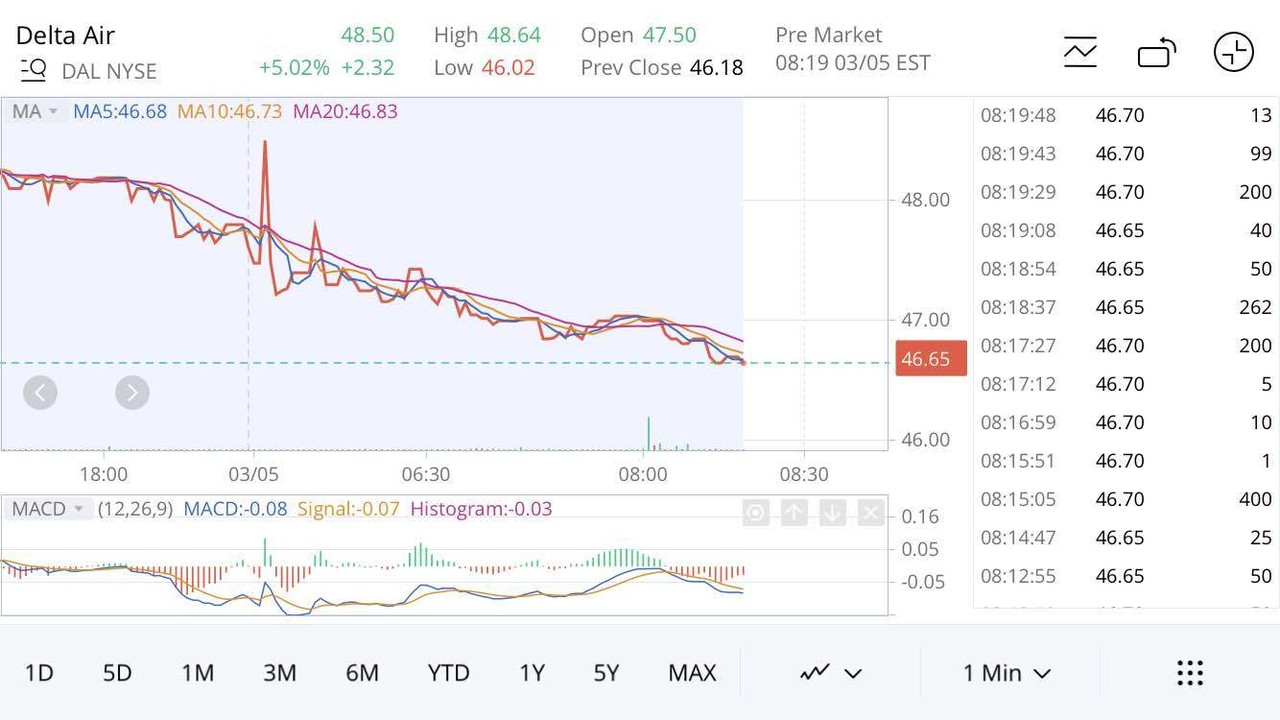
Task: Tap the symbol search icon beside DAL NYSE
Action: pos(33,70)
